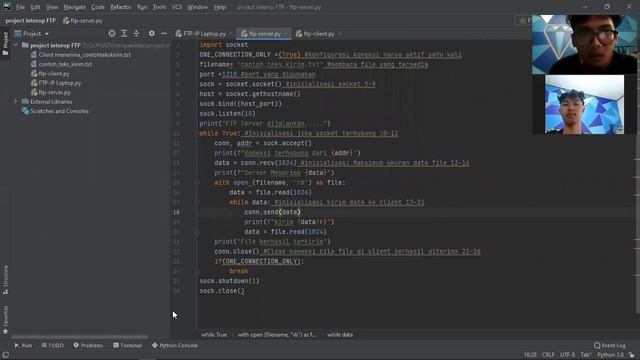Open the Help menu
This screenshot has width=640, height=360.
pyautogui.click(x=220, y=7)
